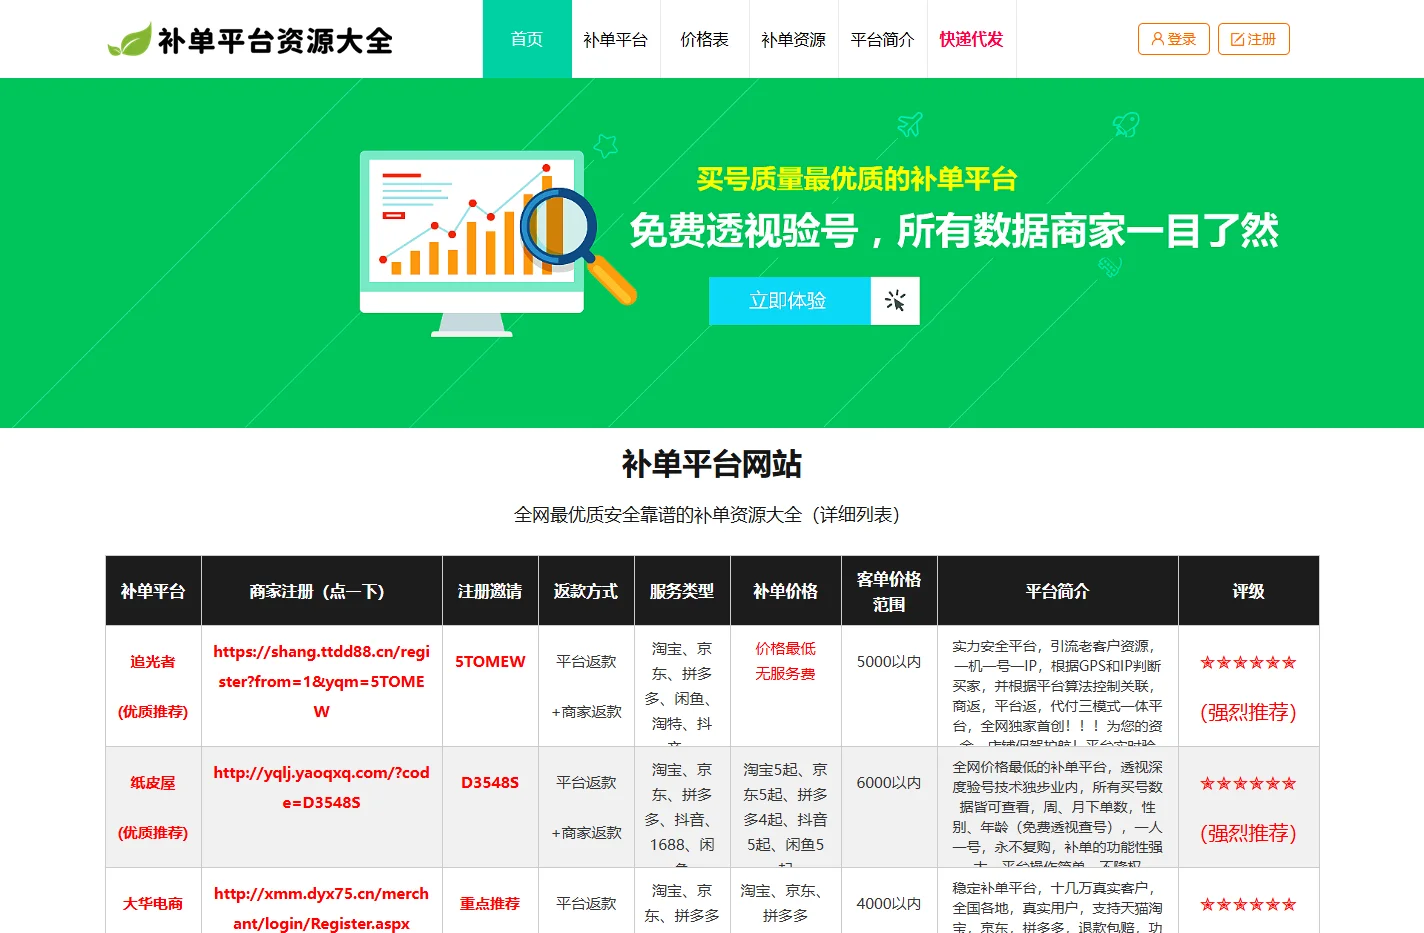Screen dimensions: 1424x933
Task: Click the 平台简介 table column header
Action: [1058, 591]
